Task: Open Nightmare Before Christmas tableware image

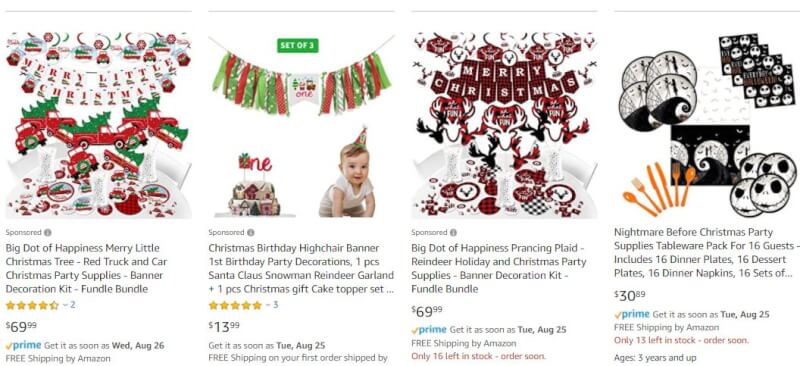Action: 707,125
